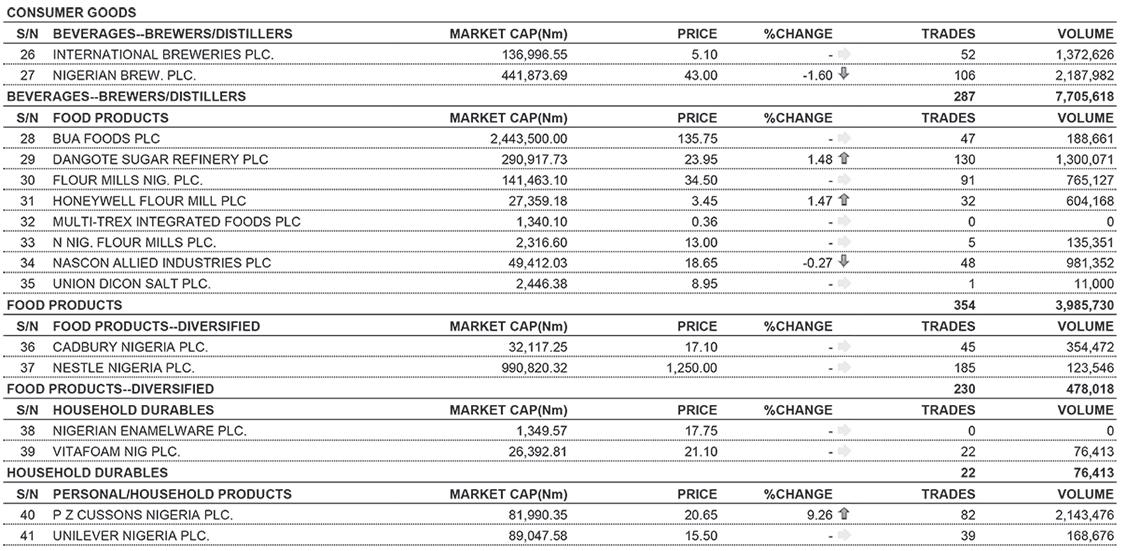Click VITAFOAM NIG PLC. company name
Viewport: 1126px width, 551px height.
[116, 452]
